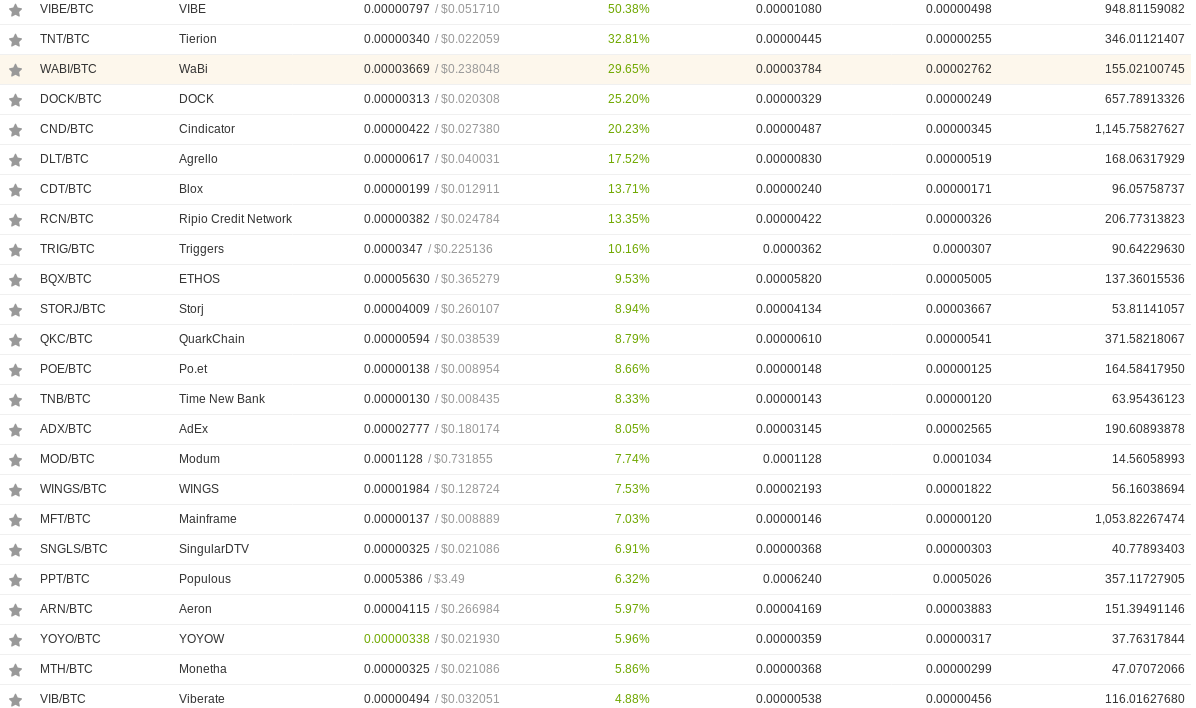Star the SNGLS/BTC pair
The height and width of the screenshot is (708, 1196).
click(15, 550)
